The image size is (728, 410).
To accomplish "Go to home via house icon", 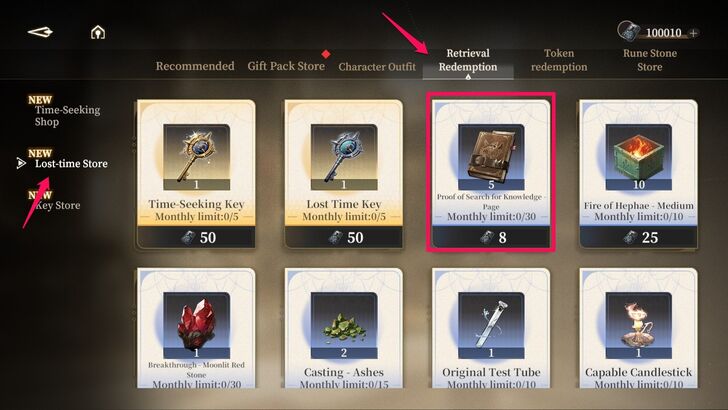I will tap(98, 32).
